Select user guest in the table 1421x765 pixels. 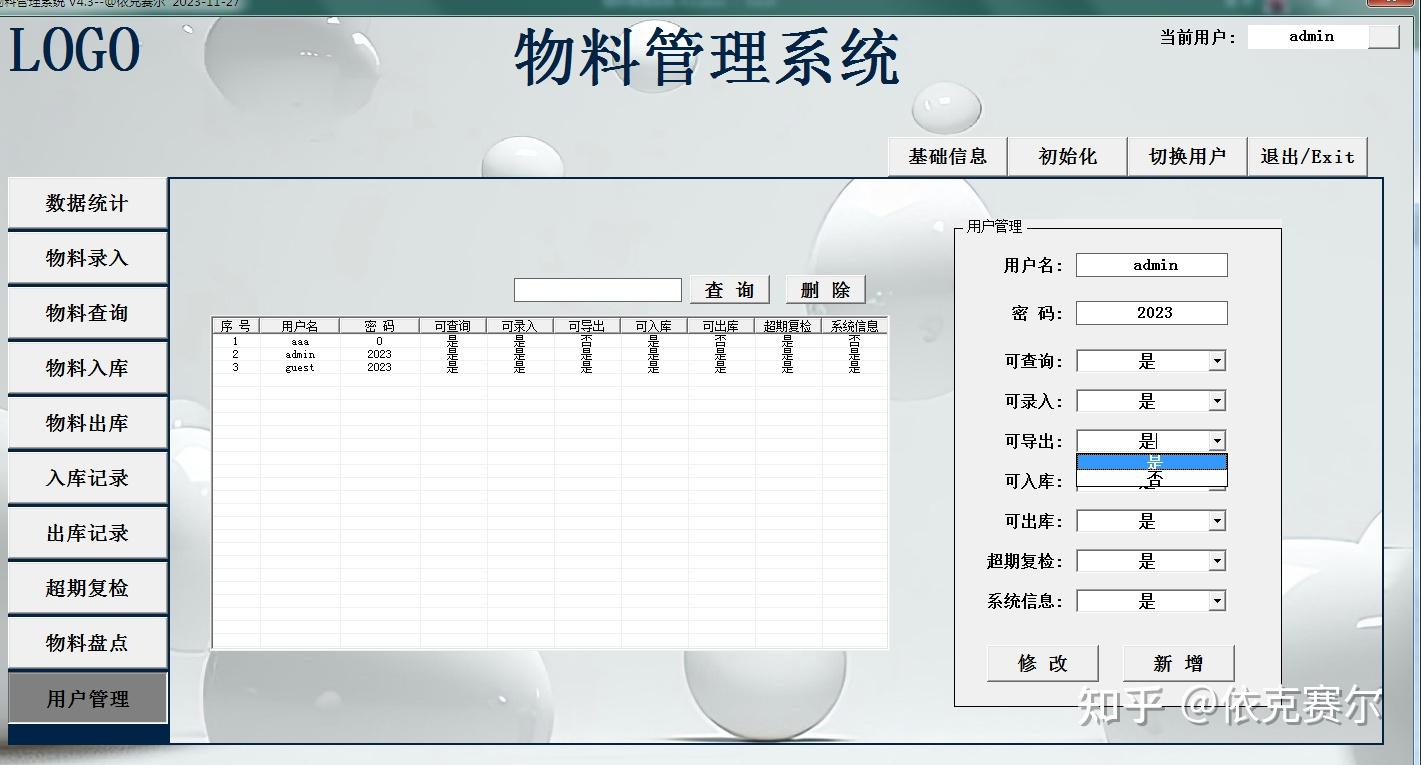300,367
